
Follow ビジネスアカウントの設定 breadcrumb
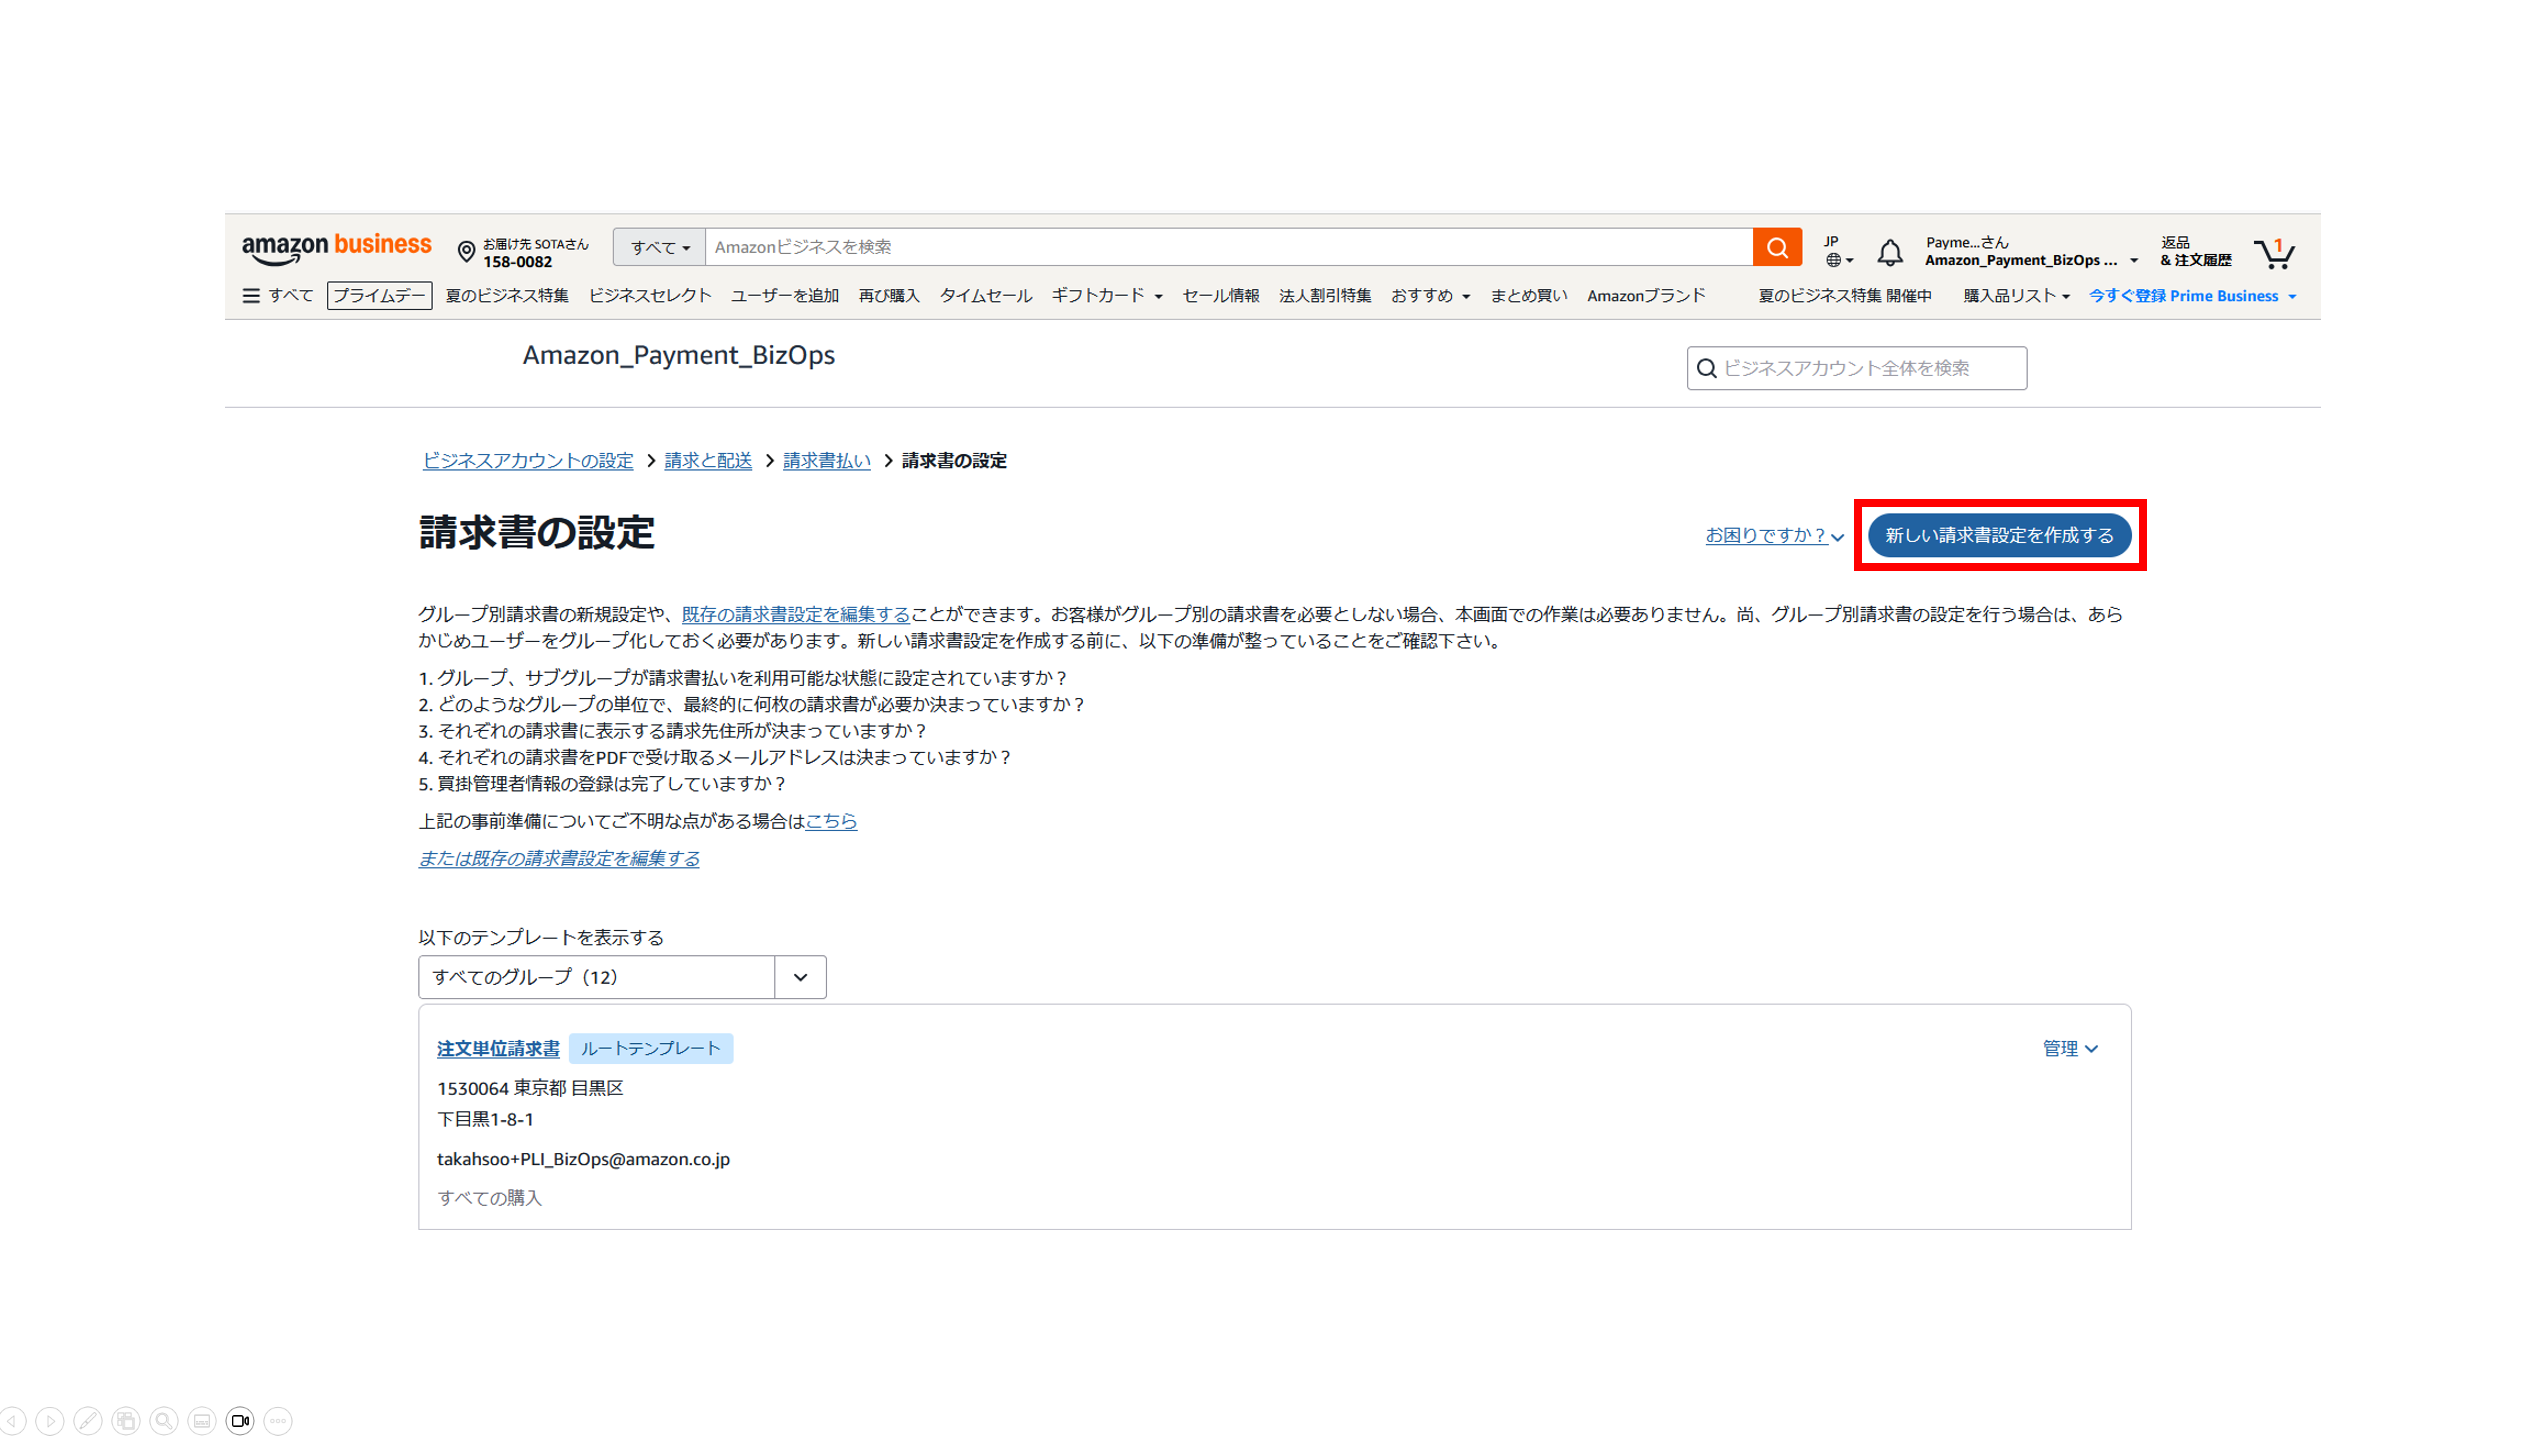click(x=528, y=460)
